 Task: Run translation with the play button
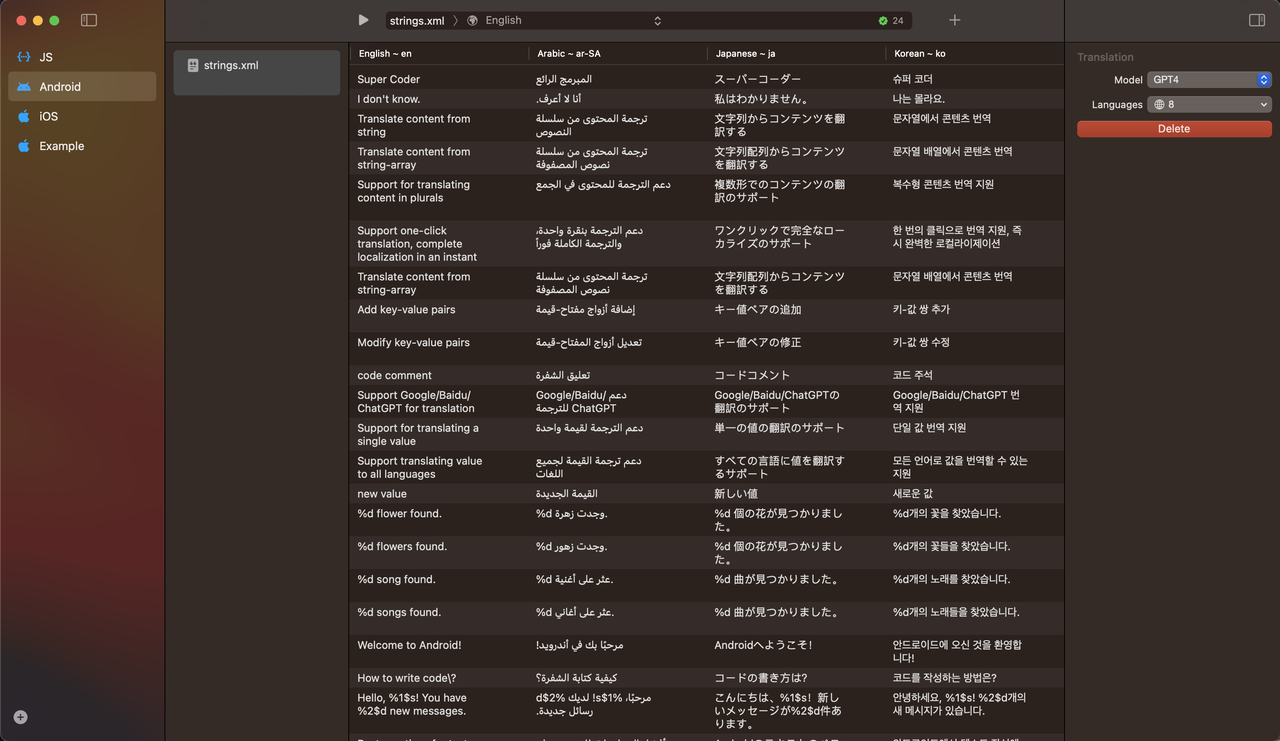coord(363,20)
